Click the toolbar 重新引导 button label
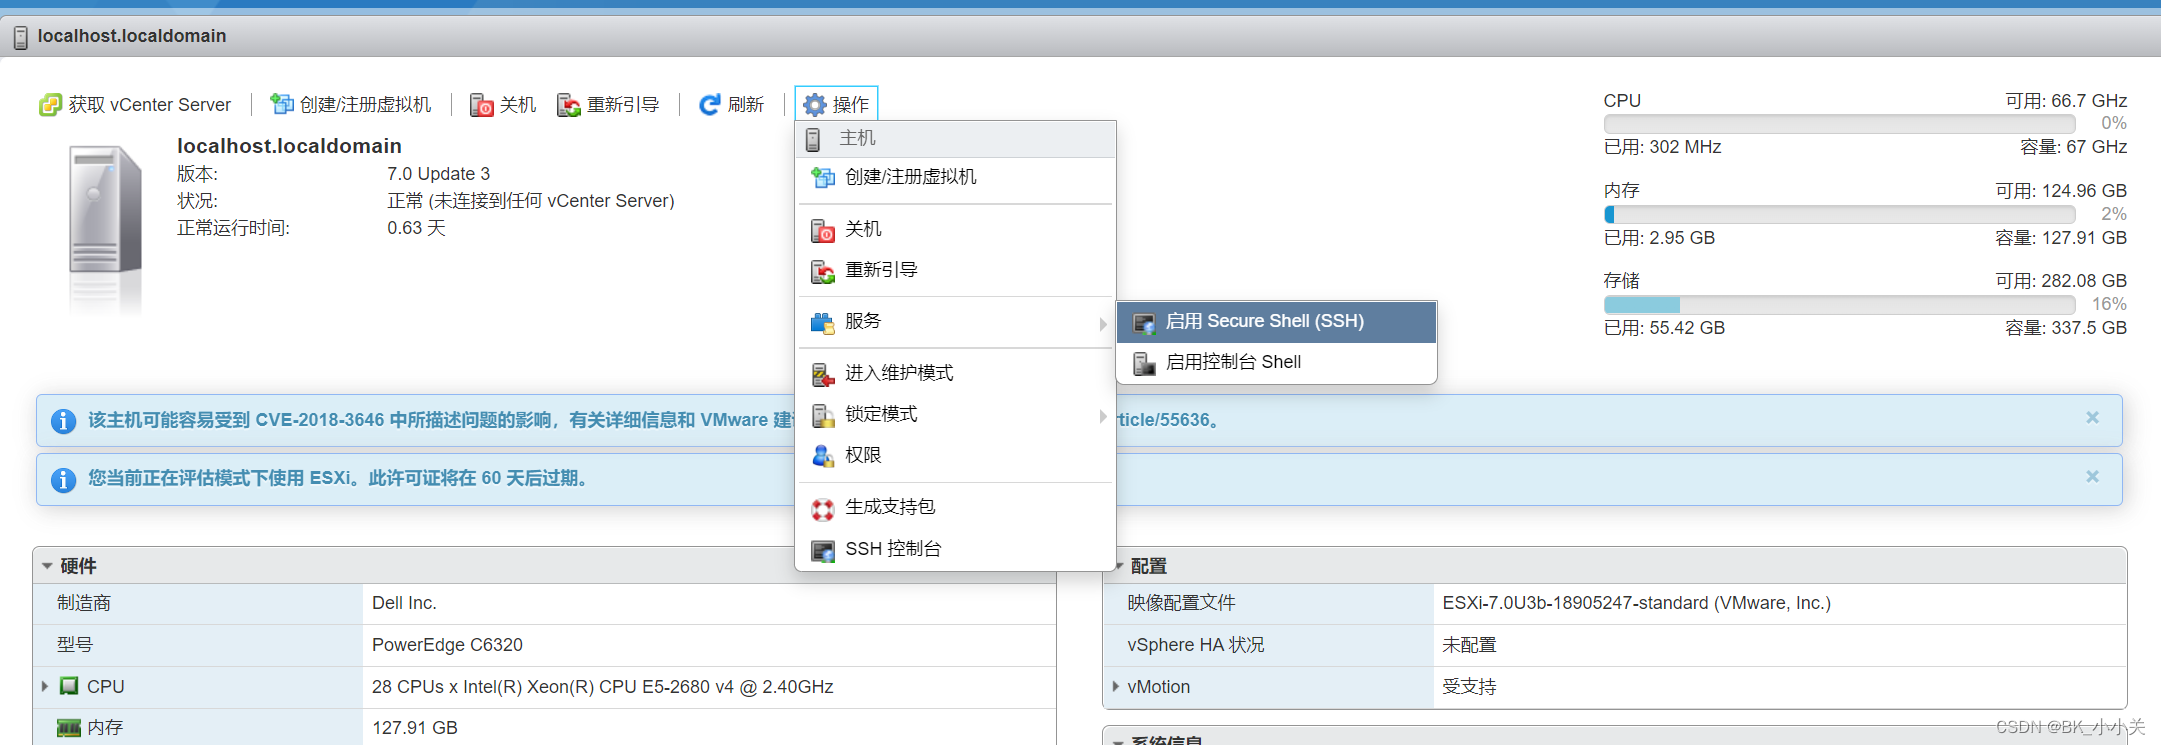Viewport: 2161px width, 745px height. (x=623, y=105)
